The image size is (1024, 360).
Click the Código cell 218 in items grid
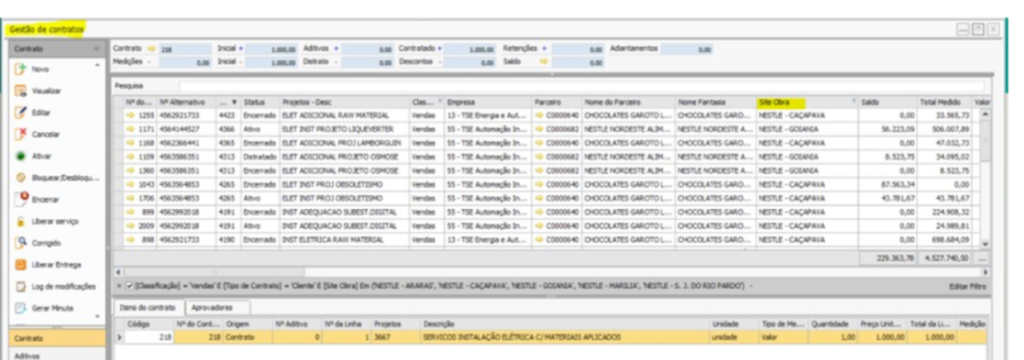pos(150,337)
